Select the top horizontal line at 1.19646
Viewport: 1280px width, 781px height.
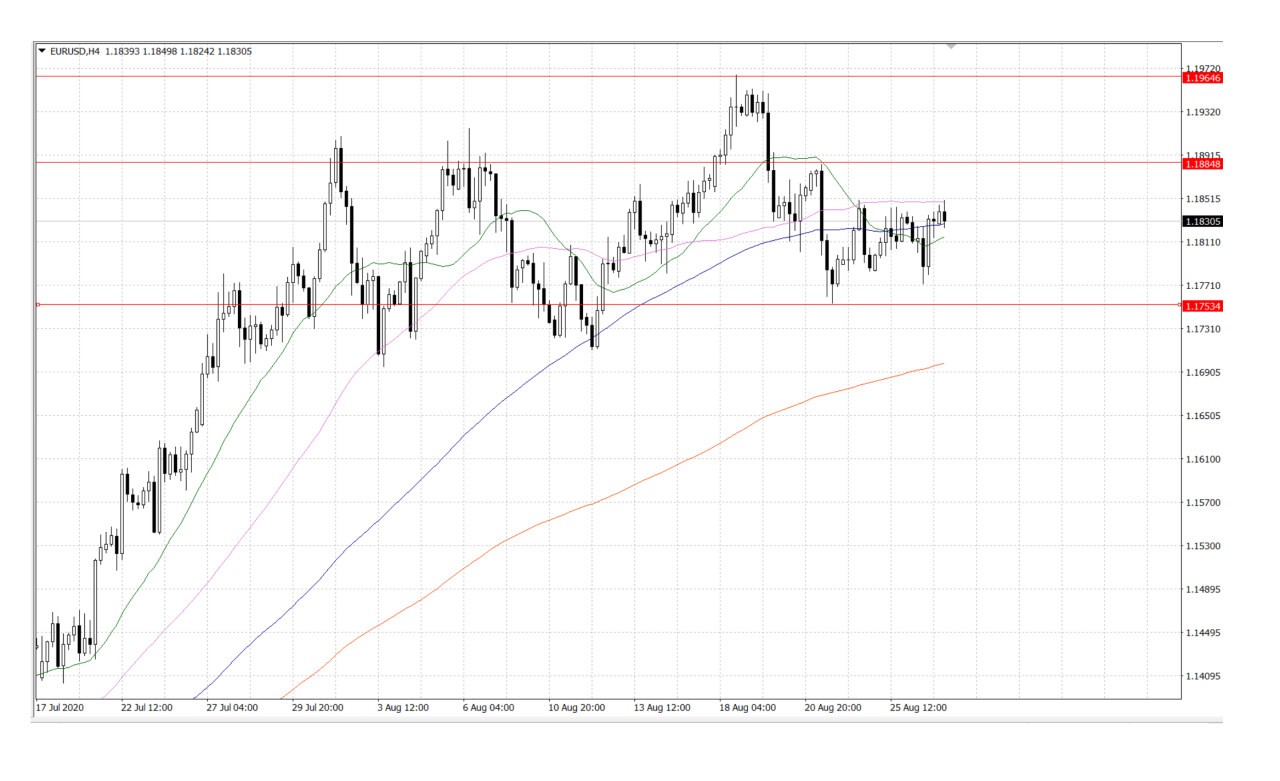point(608,76)
